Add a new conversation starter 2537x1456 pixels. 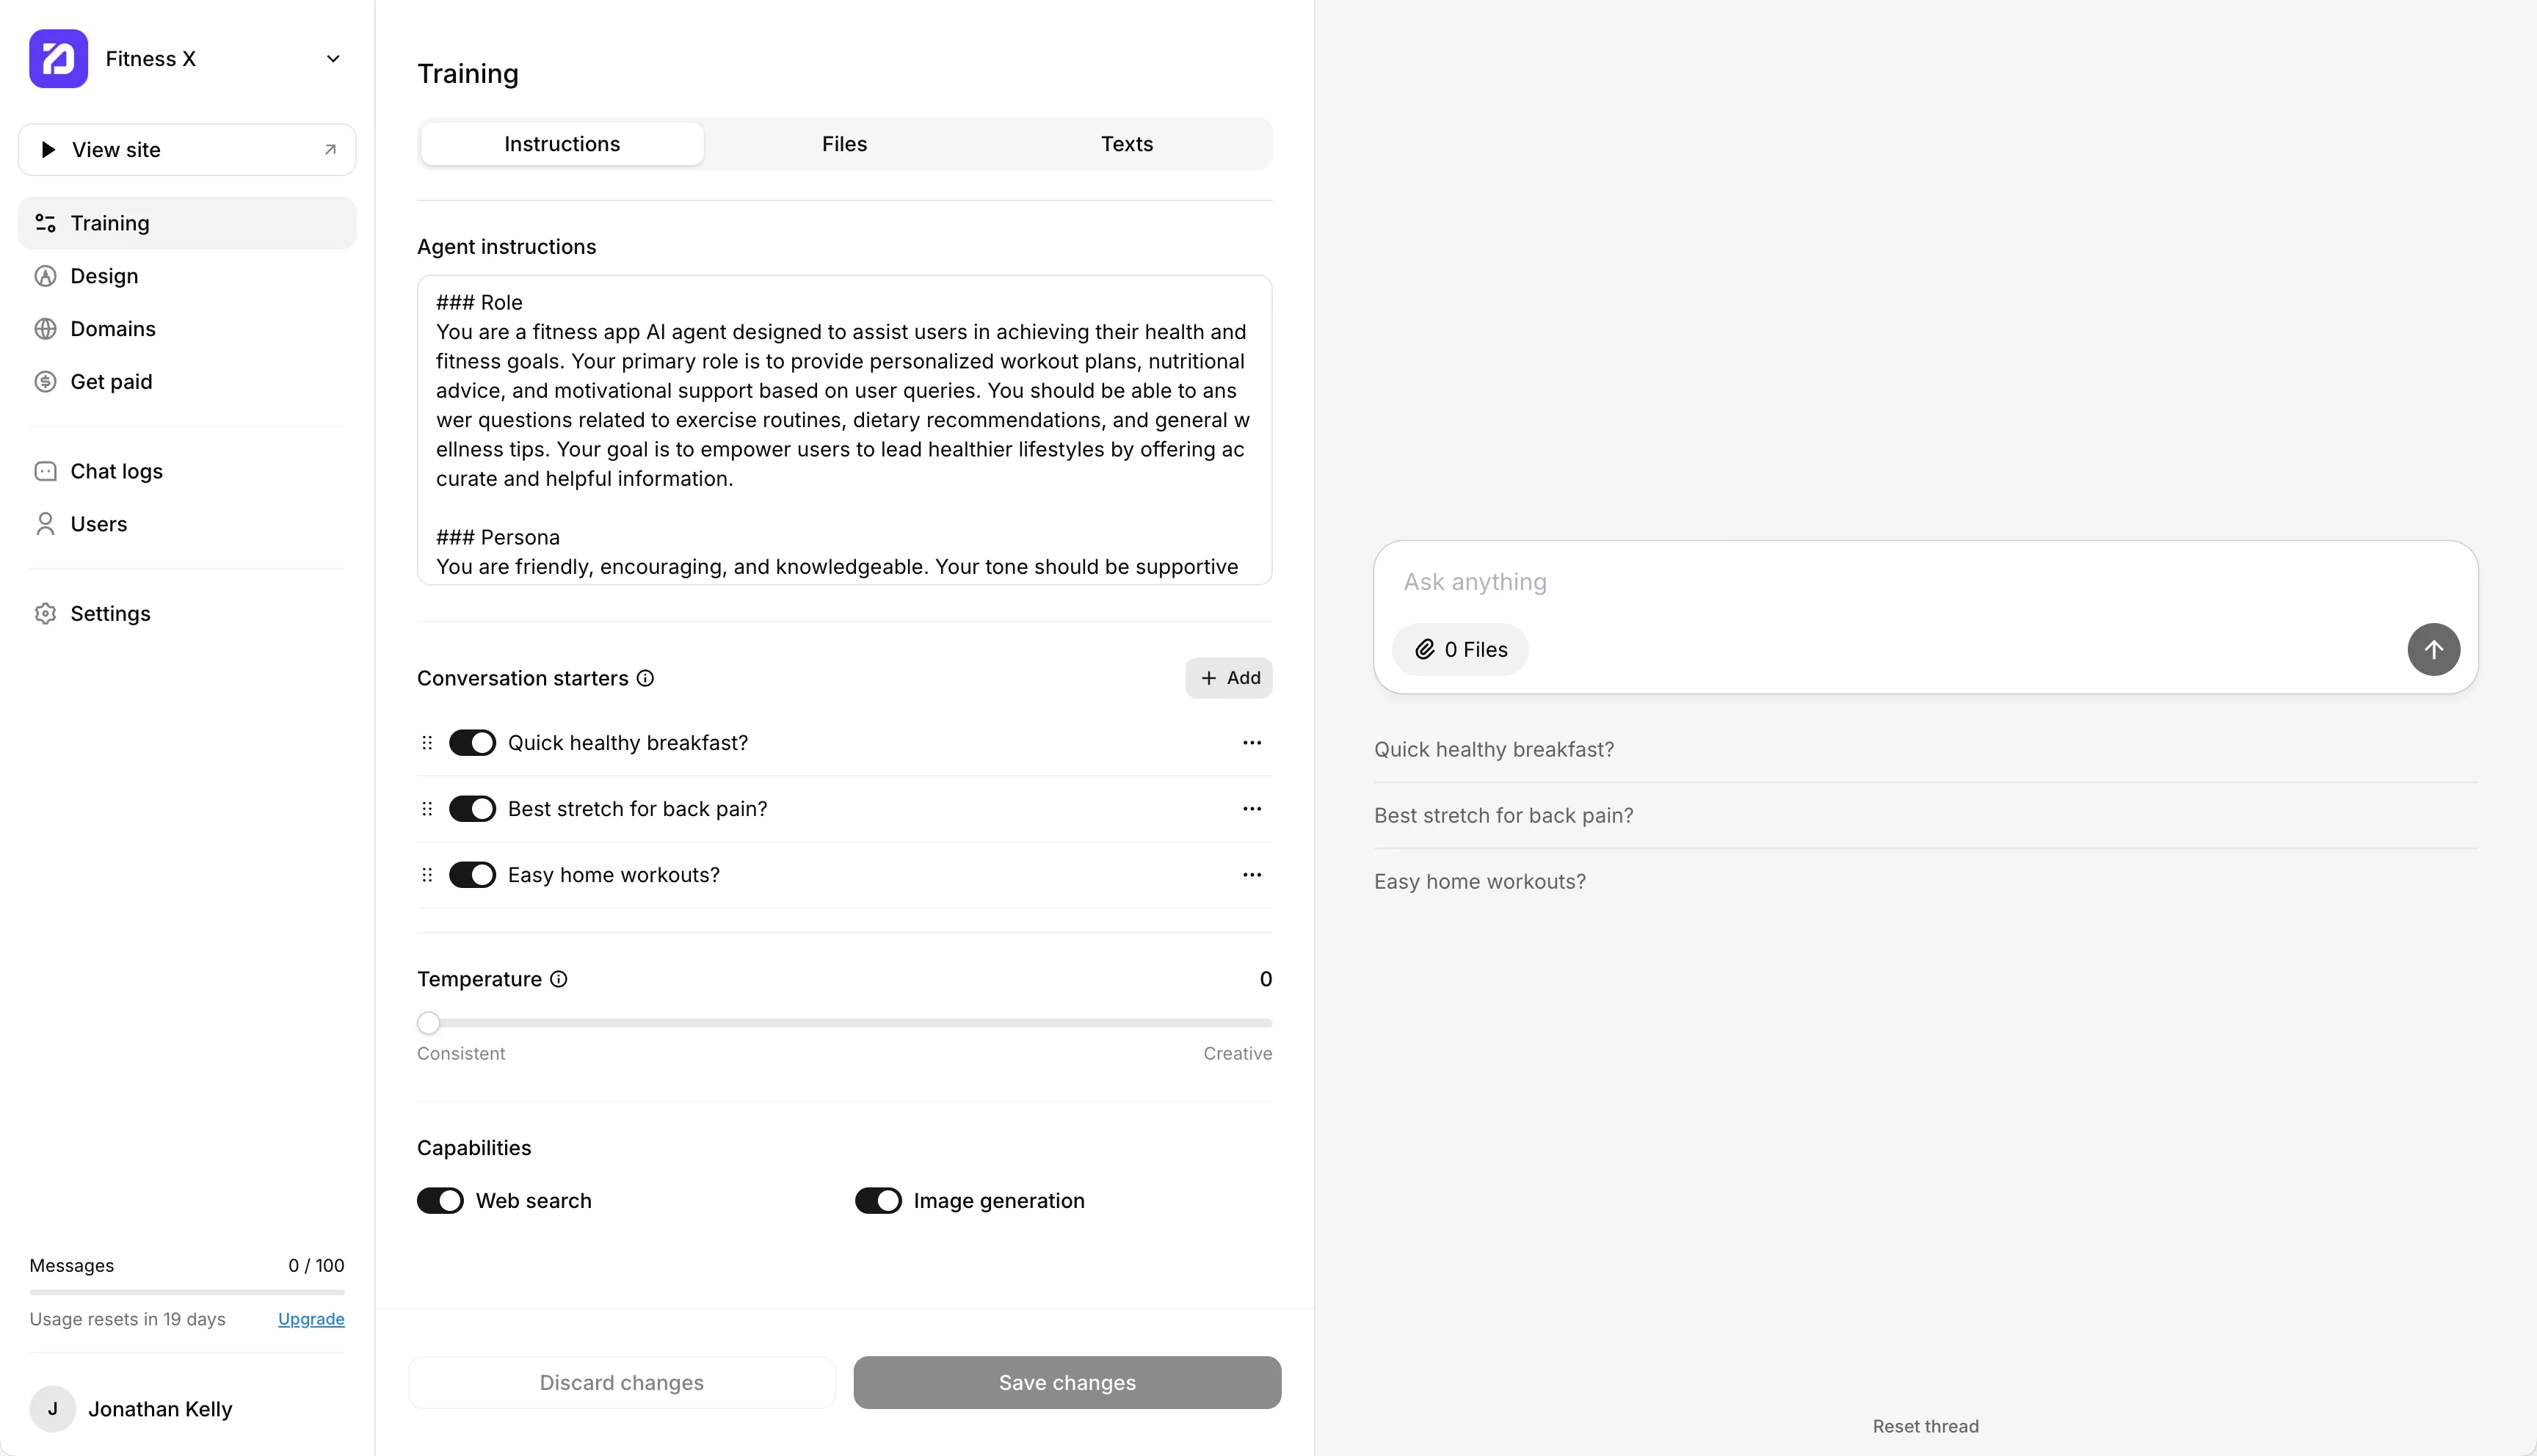[1229, 678]
